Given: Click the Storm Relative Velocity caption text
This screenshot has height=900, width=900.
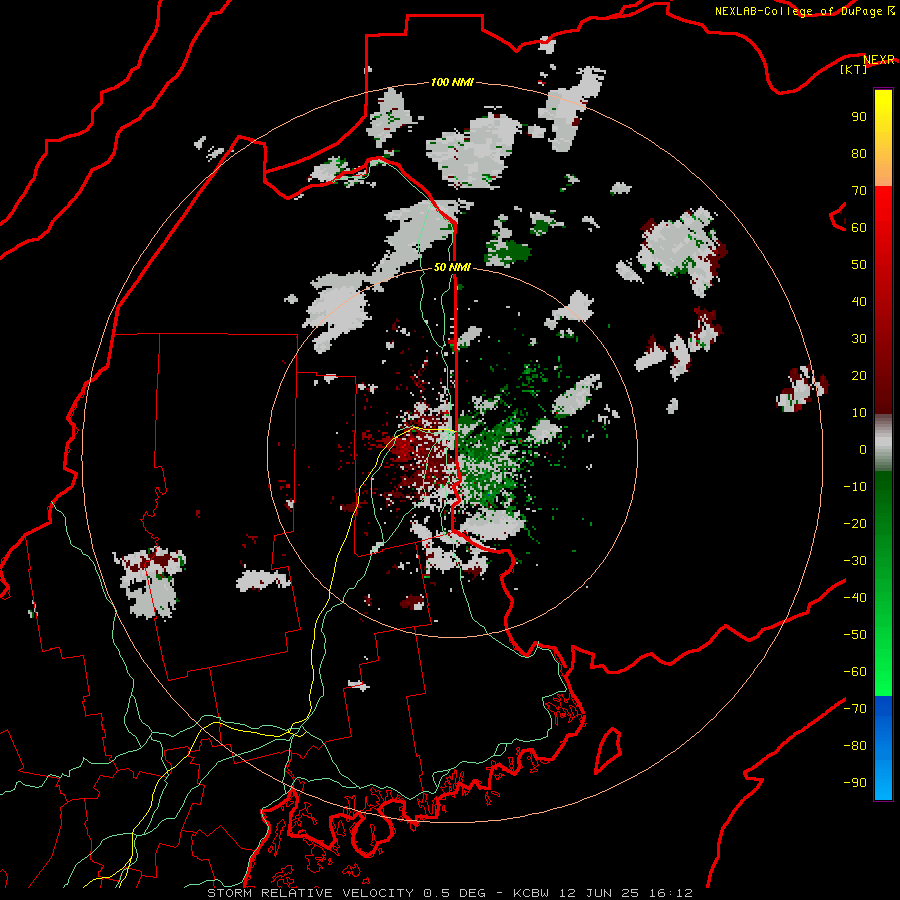Looking at the screenshot, I should [449, 893].
